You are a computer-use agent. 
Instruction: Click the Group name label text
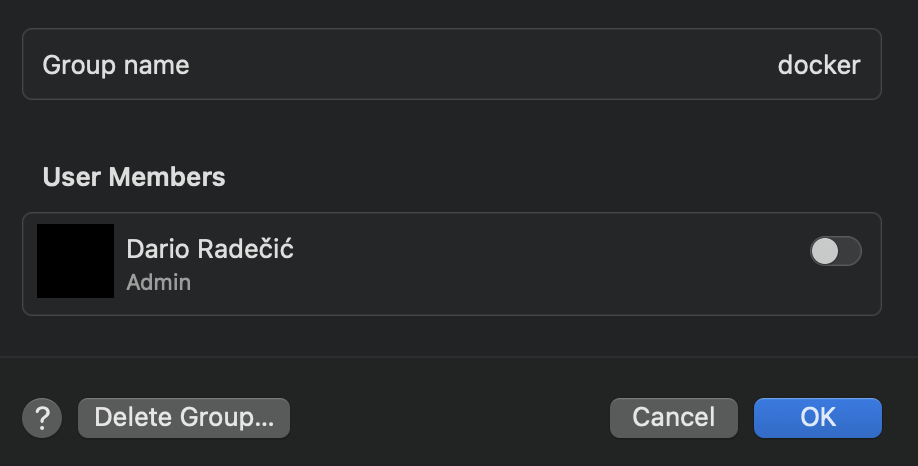coord(116,65)
